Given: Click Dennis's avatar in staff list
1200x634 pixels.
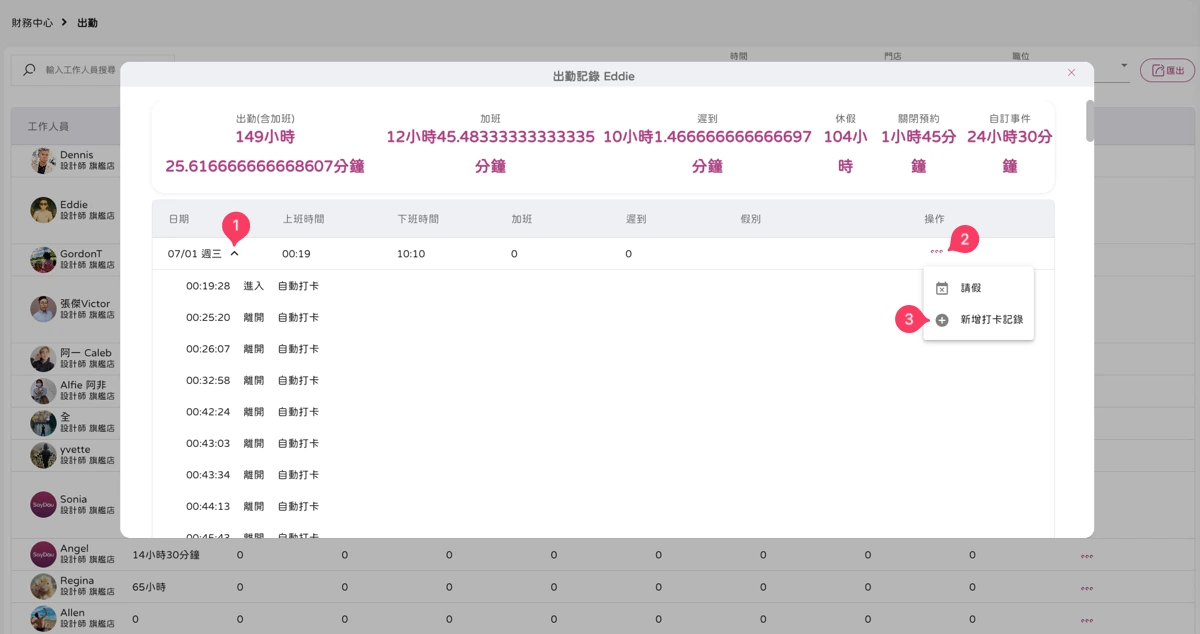Looking at the screenshot, I should point(43,161).
